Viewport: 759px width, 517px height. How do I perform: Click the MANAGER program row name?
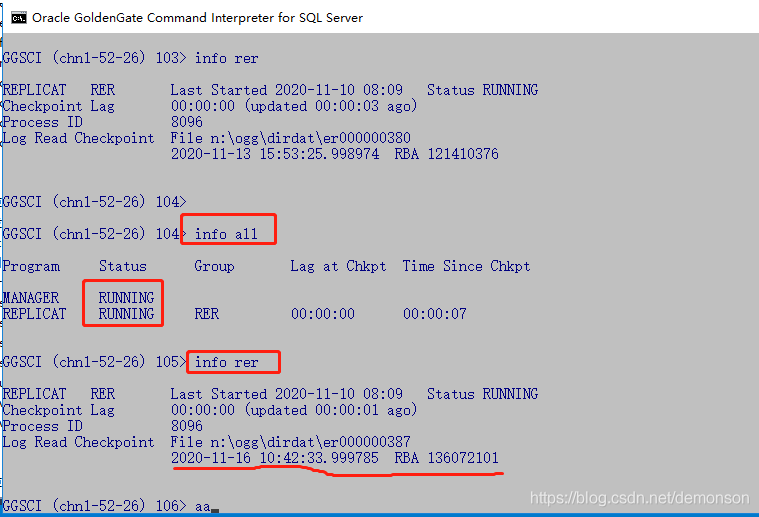[31, 298]
